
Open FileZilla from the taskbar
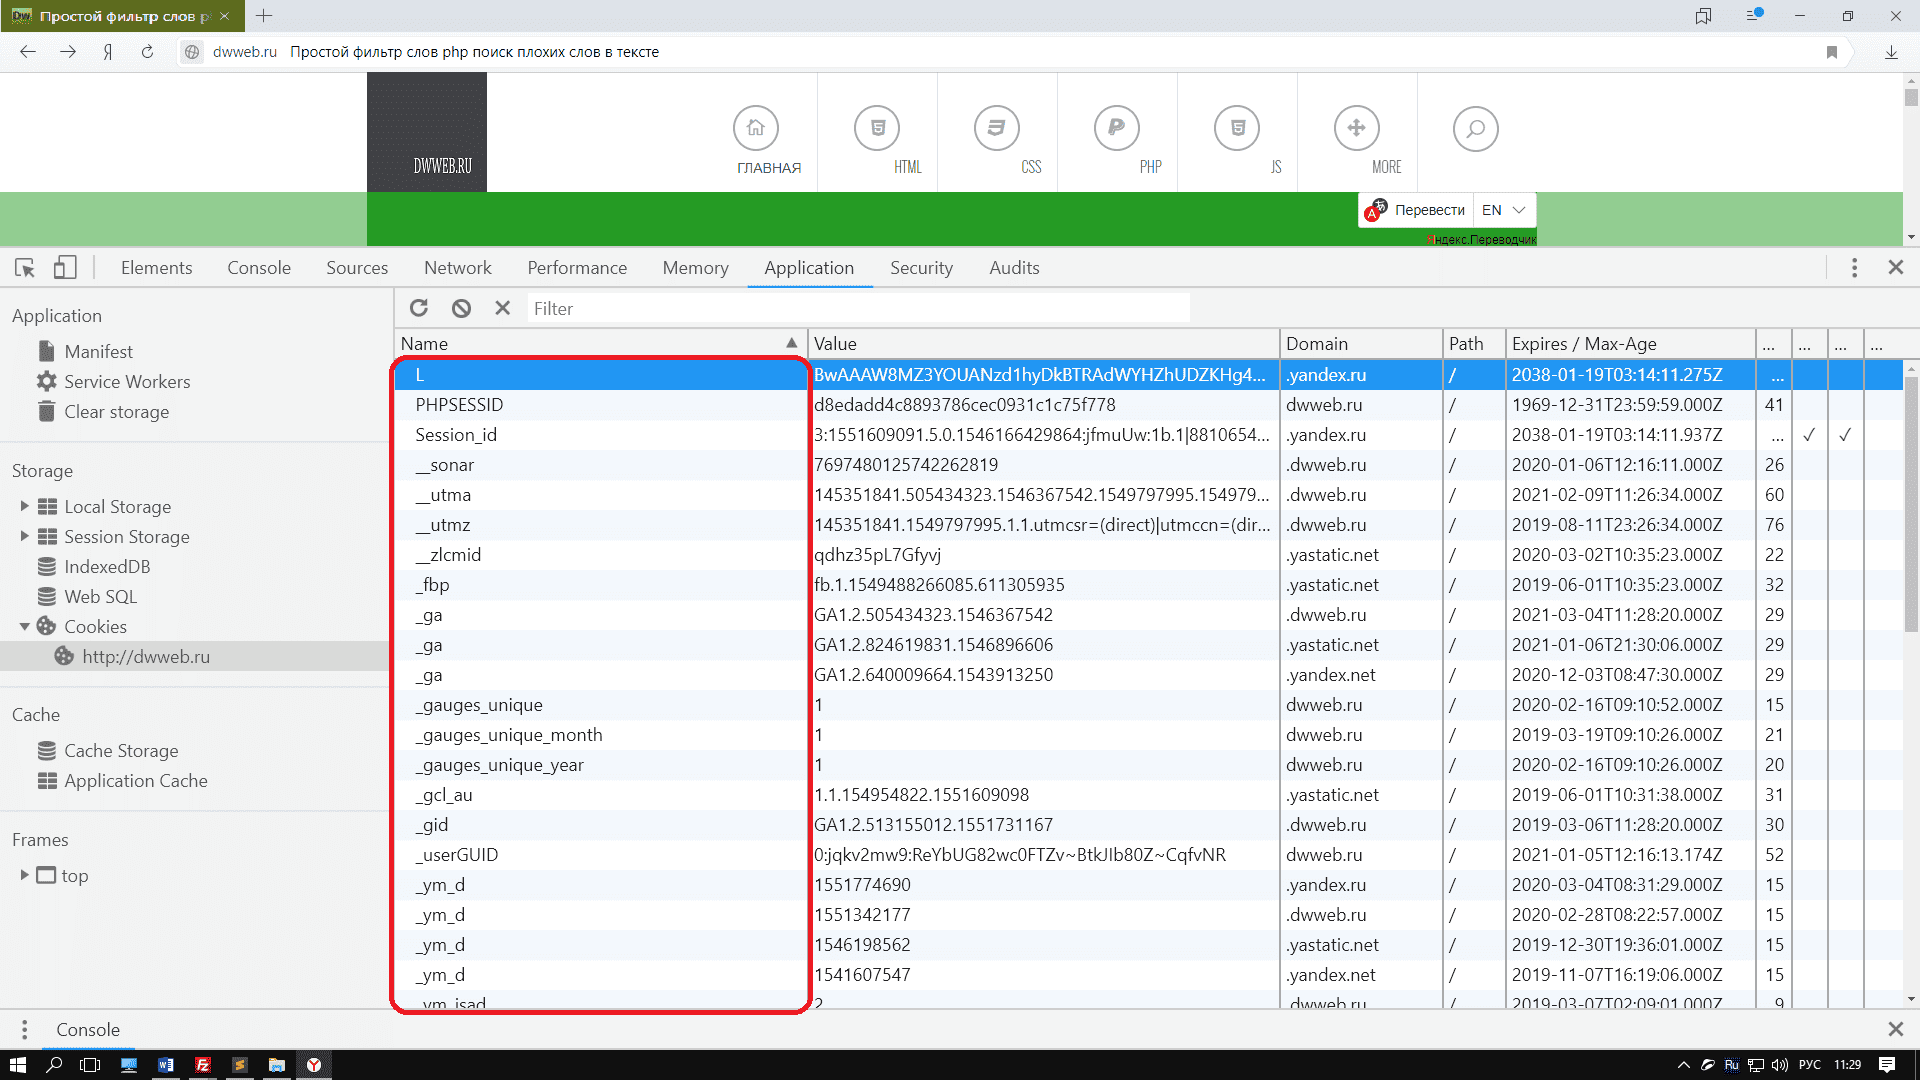203,1065
